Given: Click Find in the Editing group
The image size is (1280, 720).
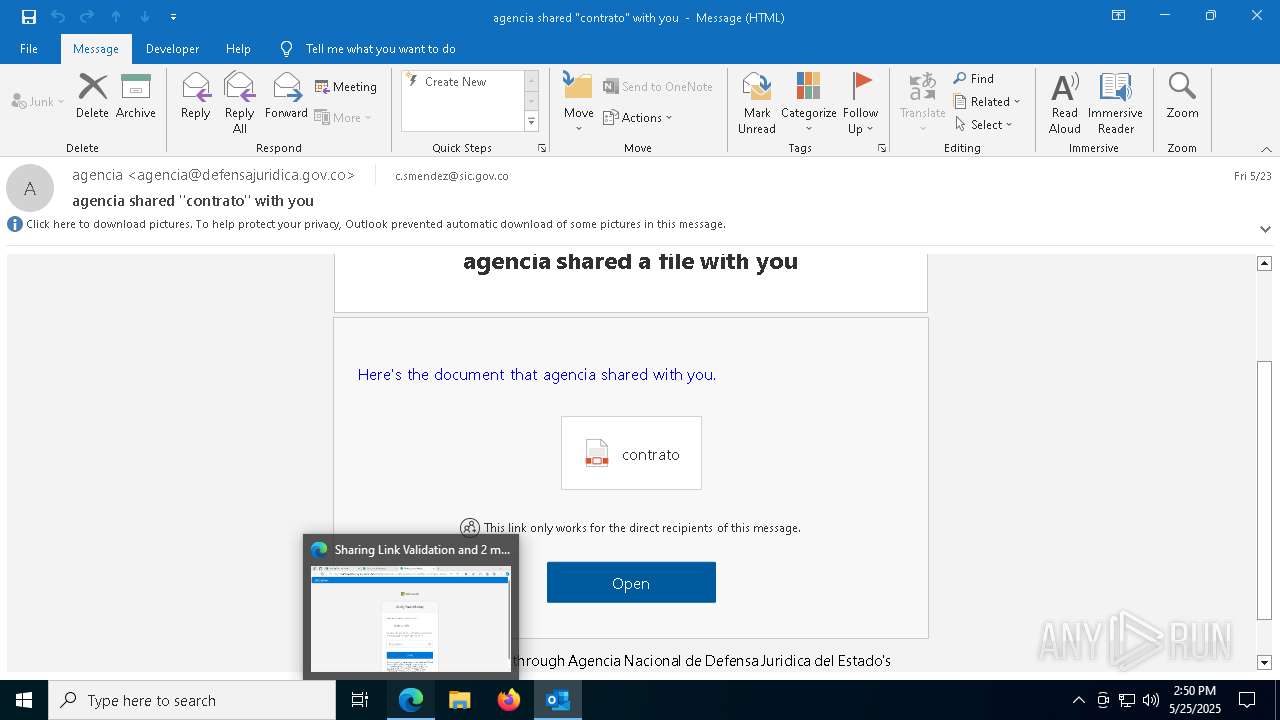Looking at the screenshot, I should click(974, 78).
